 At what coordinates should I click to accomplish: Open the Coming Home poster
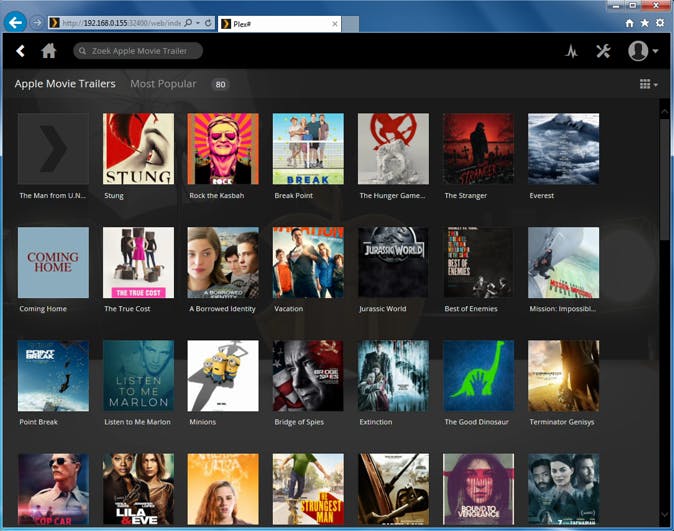(53, 263)
